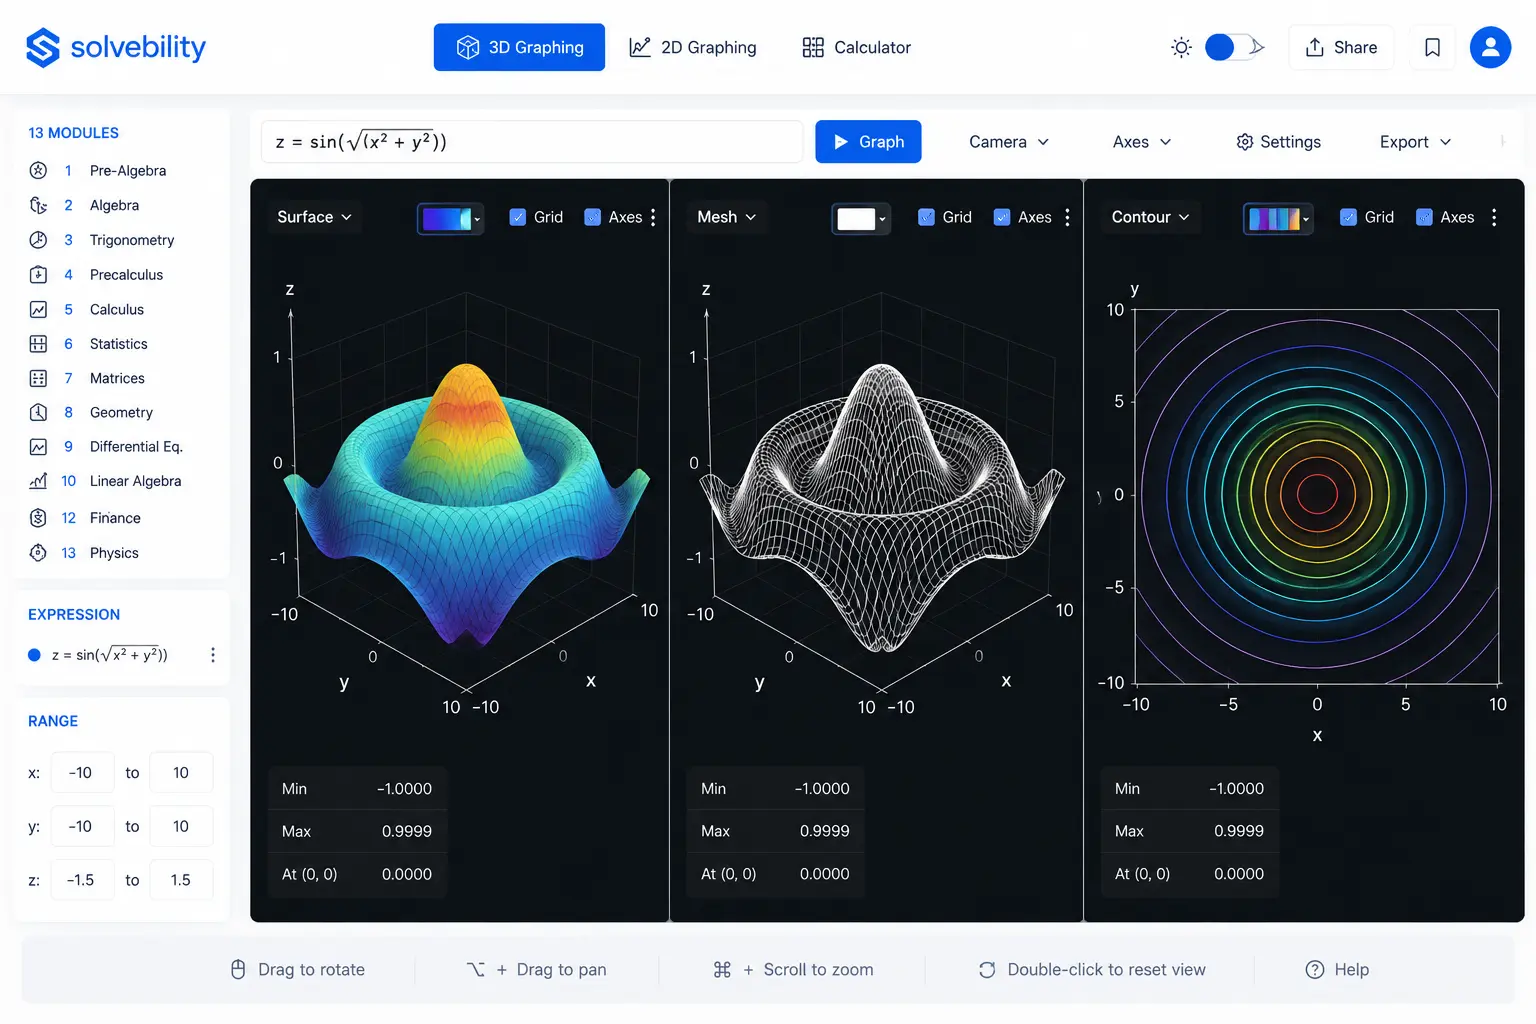Click the x range maximum field
Screen dimensions: 1536x1024
[181, 773]
